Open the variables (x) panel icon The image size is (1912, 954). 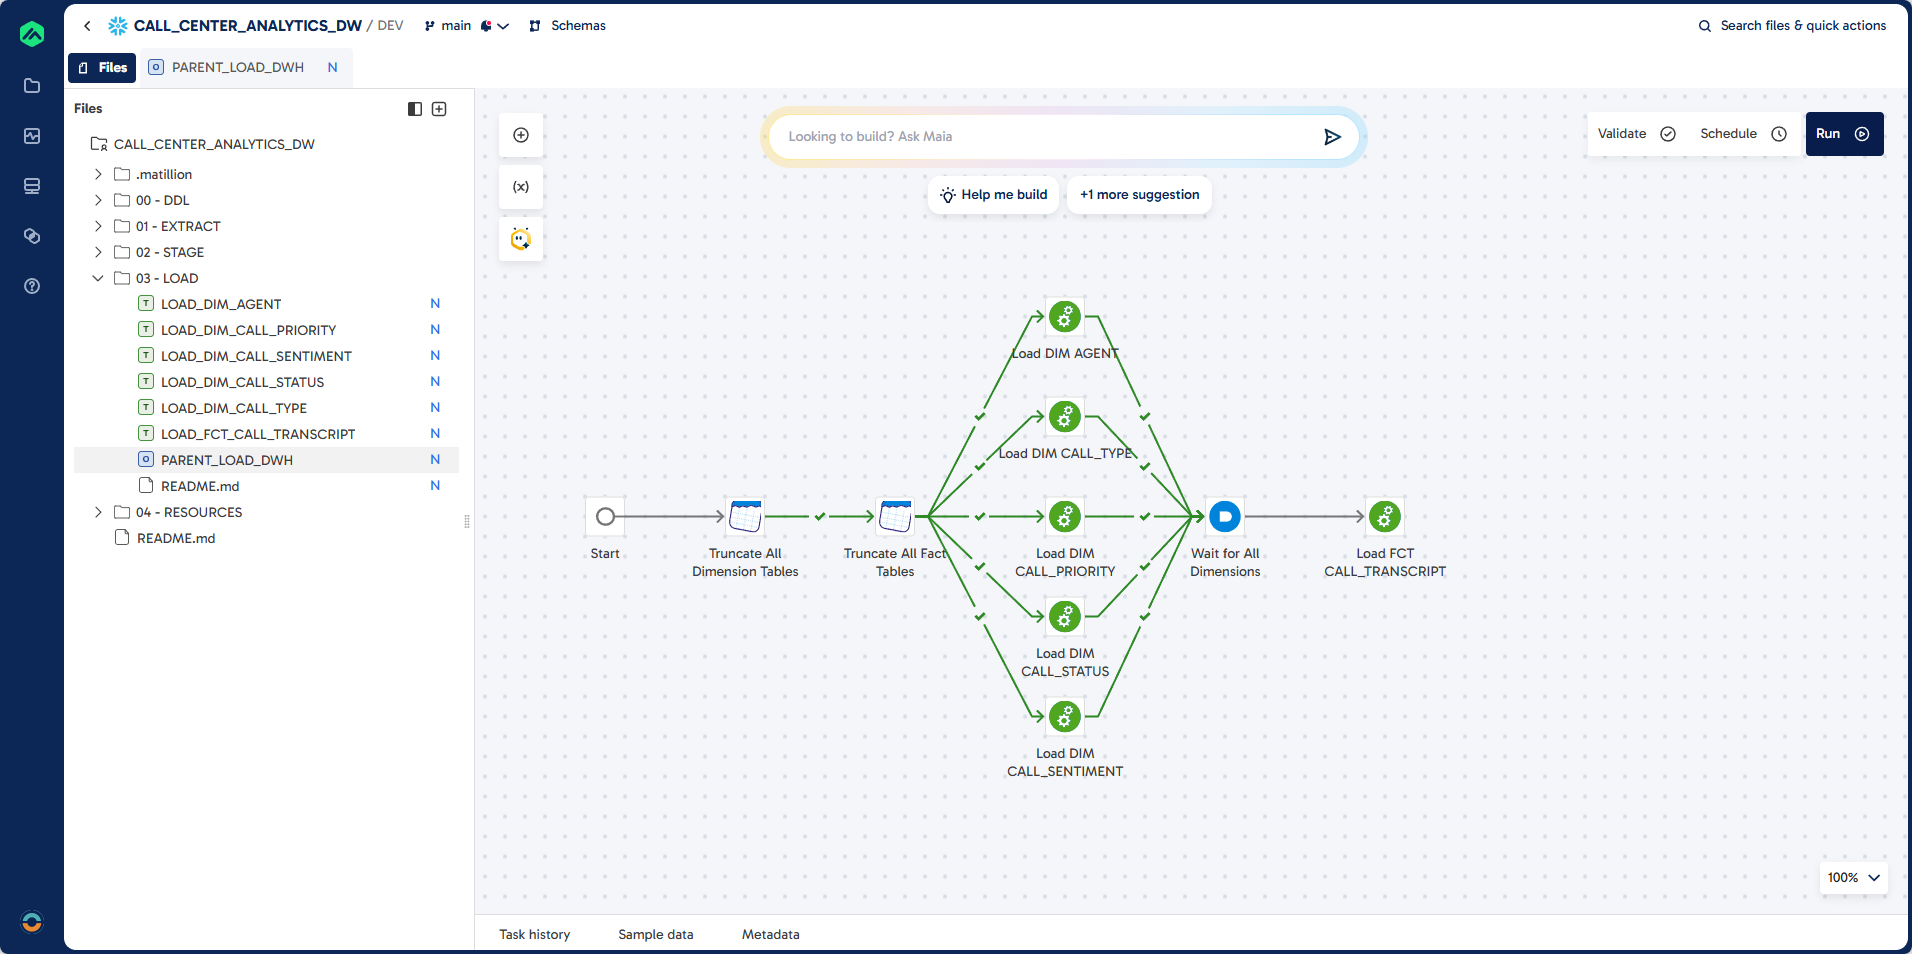click(x=521, y=187)
